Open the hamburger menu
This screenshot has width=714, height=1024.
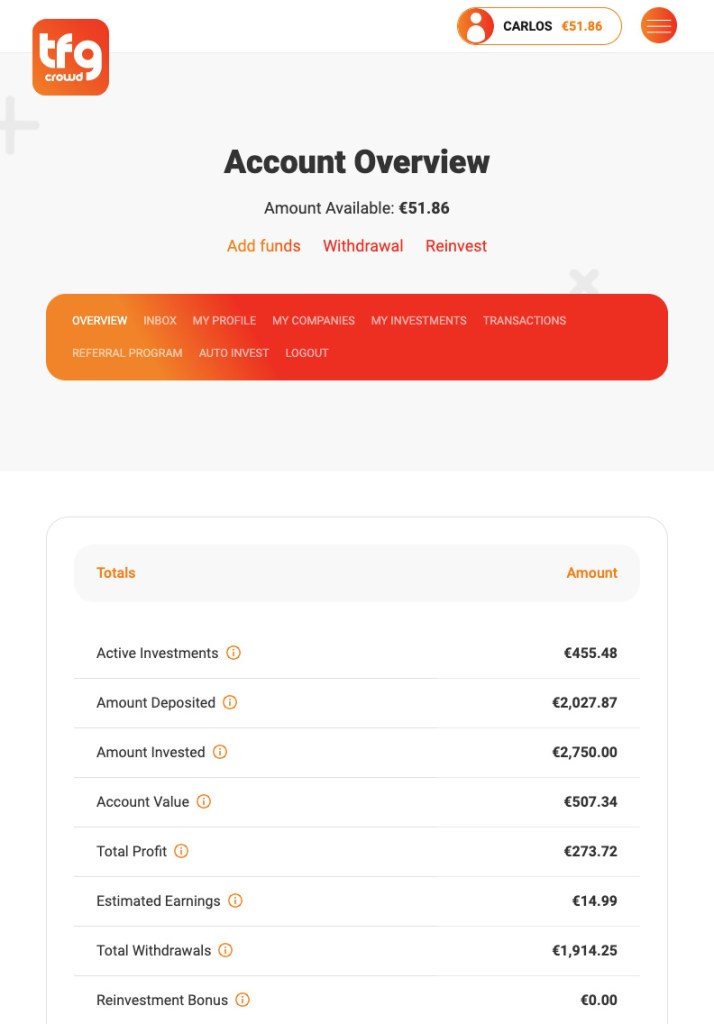pos(658,25)
